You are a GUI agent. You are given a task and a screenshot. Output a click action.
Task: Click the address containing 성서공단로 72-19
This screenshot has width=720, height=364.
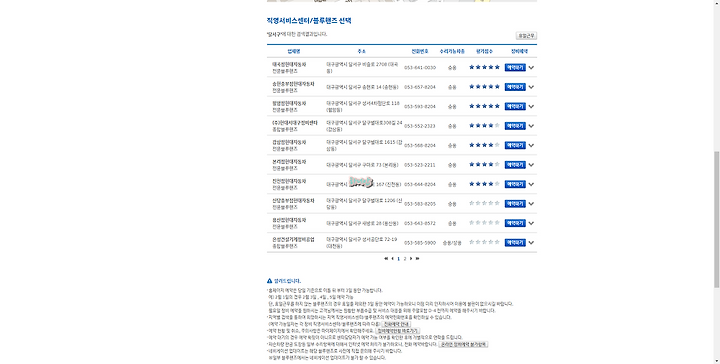(x=362, y=243)
